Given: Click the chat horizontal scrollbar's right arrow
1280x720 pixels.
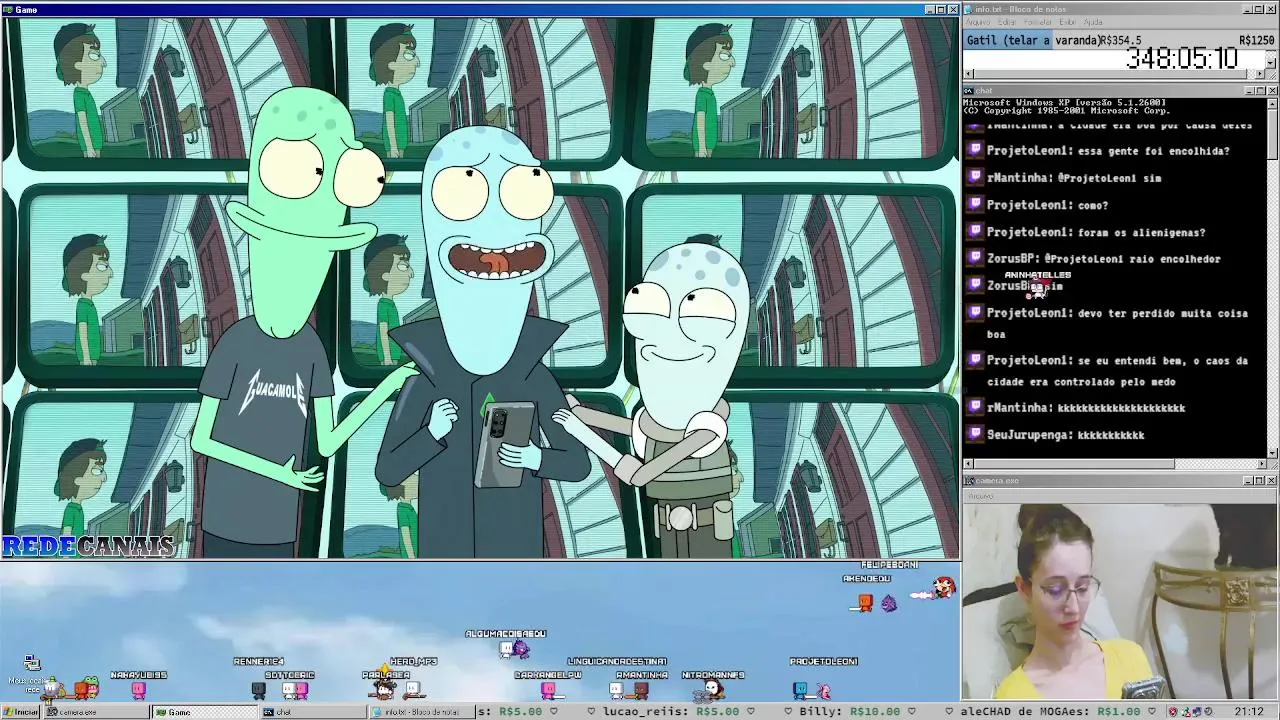Looking at the screenshot, I should coord(1261,464).
